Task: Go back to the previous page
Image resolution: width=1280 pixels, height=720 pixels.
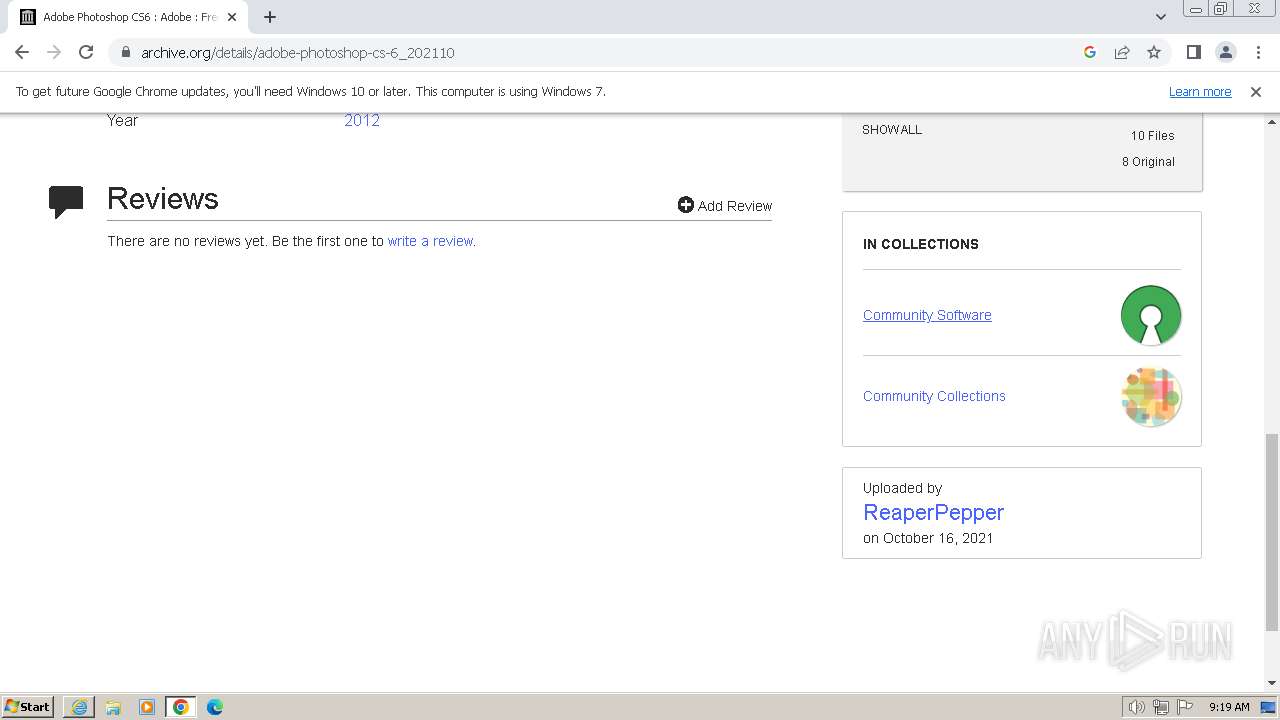Action: pyautogui.click(x=22, y=52)
